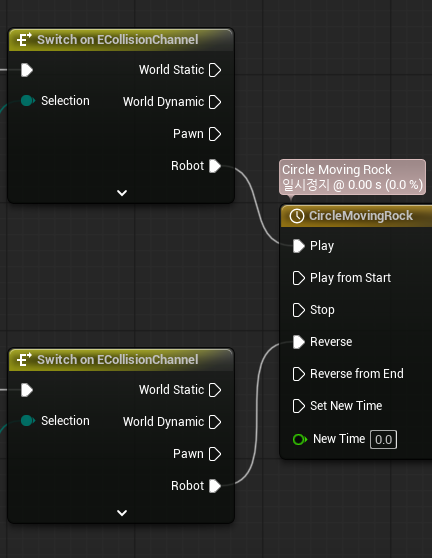
Task: Click the upper Switch node's enum header icon
Action: click(x=24, y=40)
